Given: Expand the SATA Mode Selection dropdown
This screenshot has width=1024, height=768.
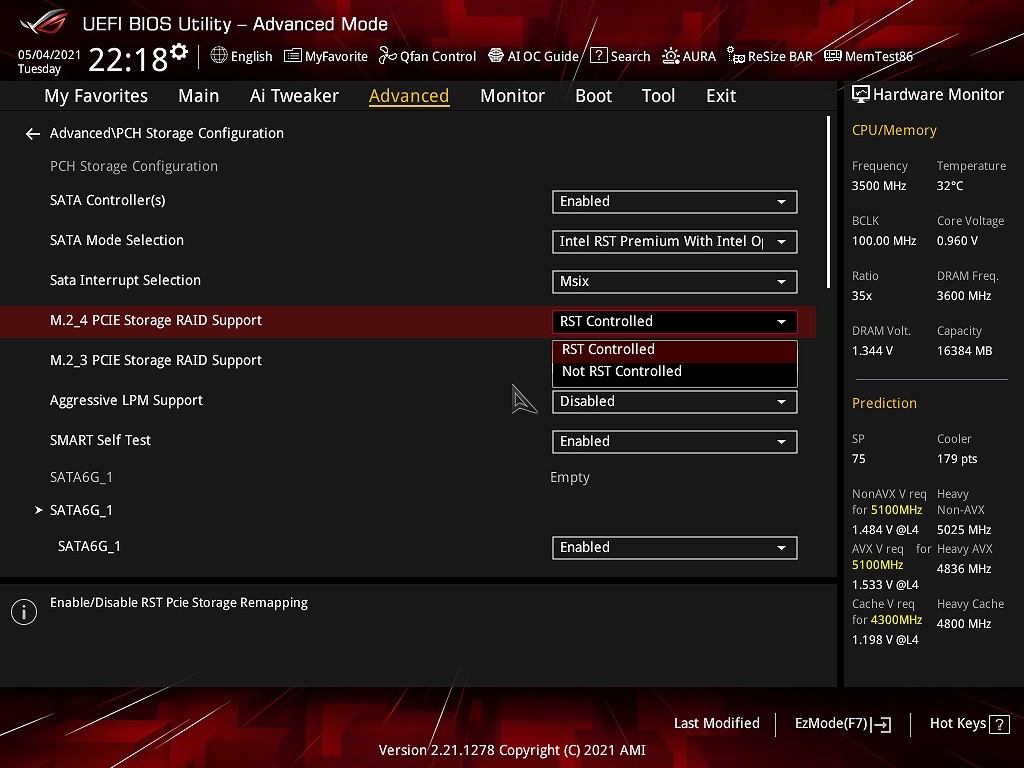Looking at the screenshot, I should tap(674, 241).
